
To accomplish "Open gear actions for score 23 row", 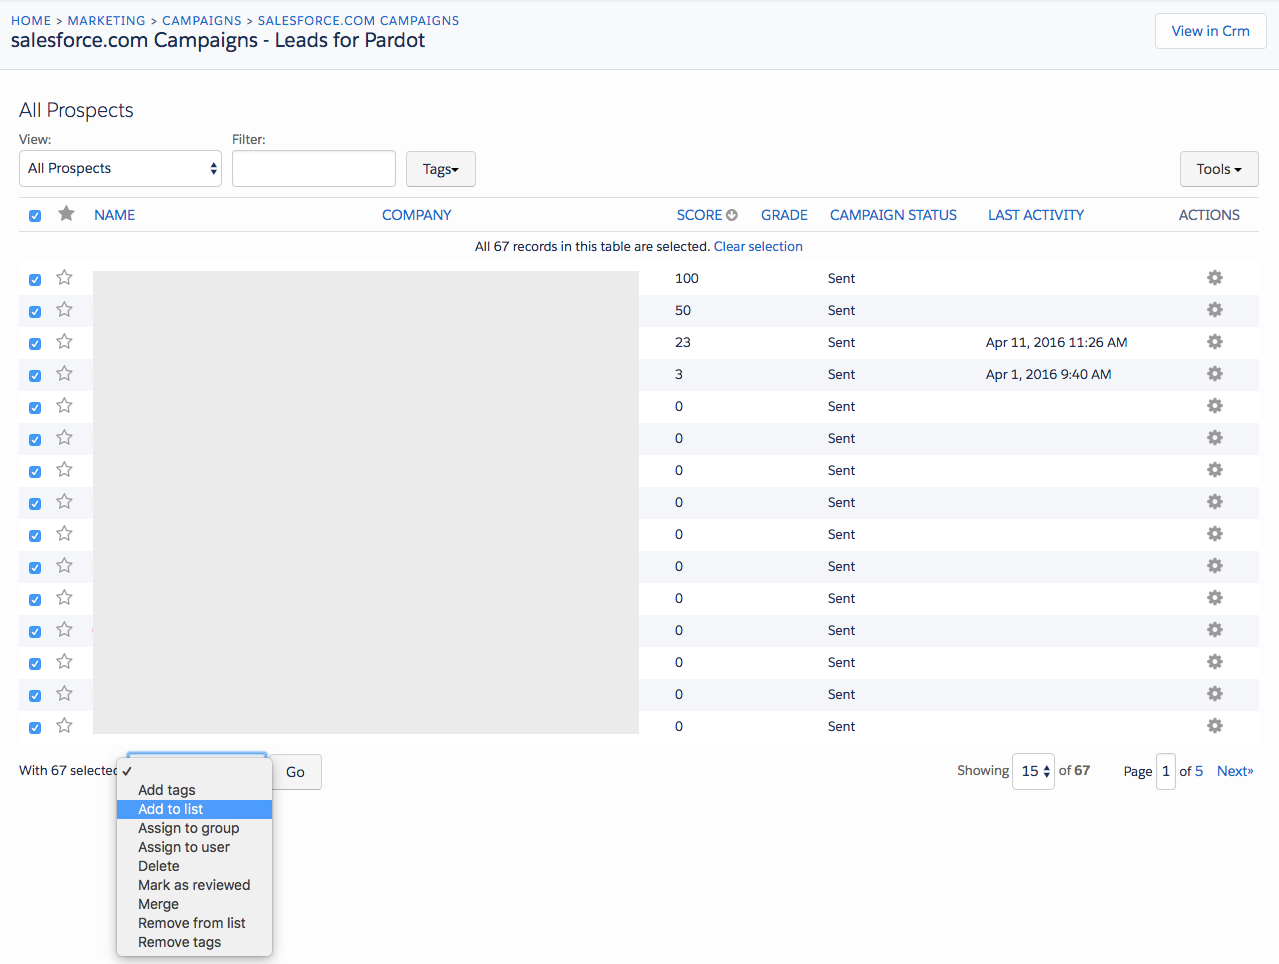I will point(1214,342).
